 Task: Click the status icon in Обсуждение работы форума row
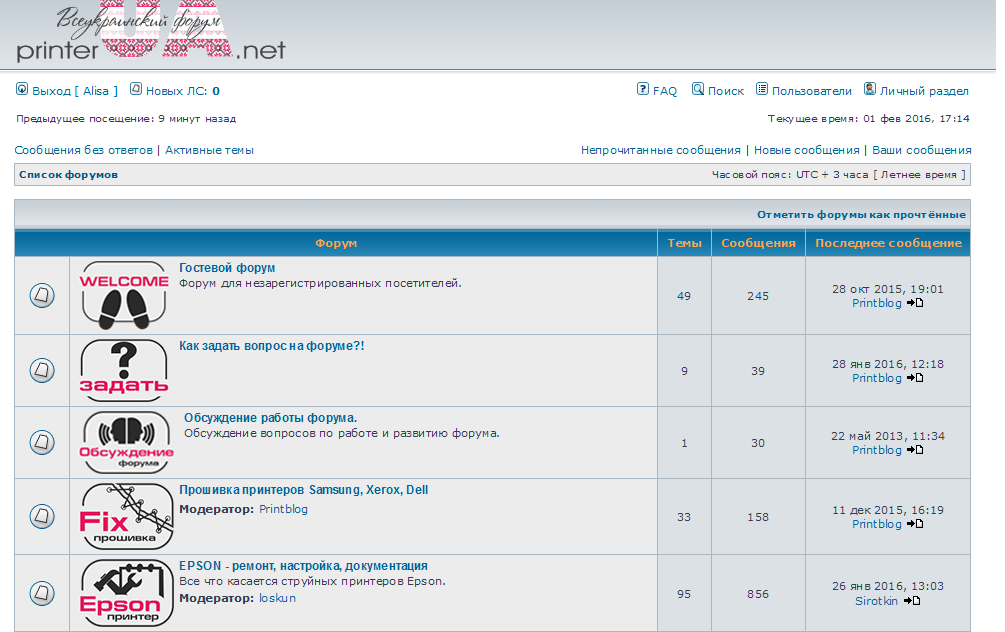pyautogui.click(x=42, y=442)
